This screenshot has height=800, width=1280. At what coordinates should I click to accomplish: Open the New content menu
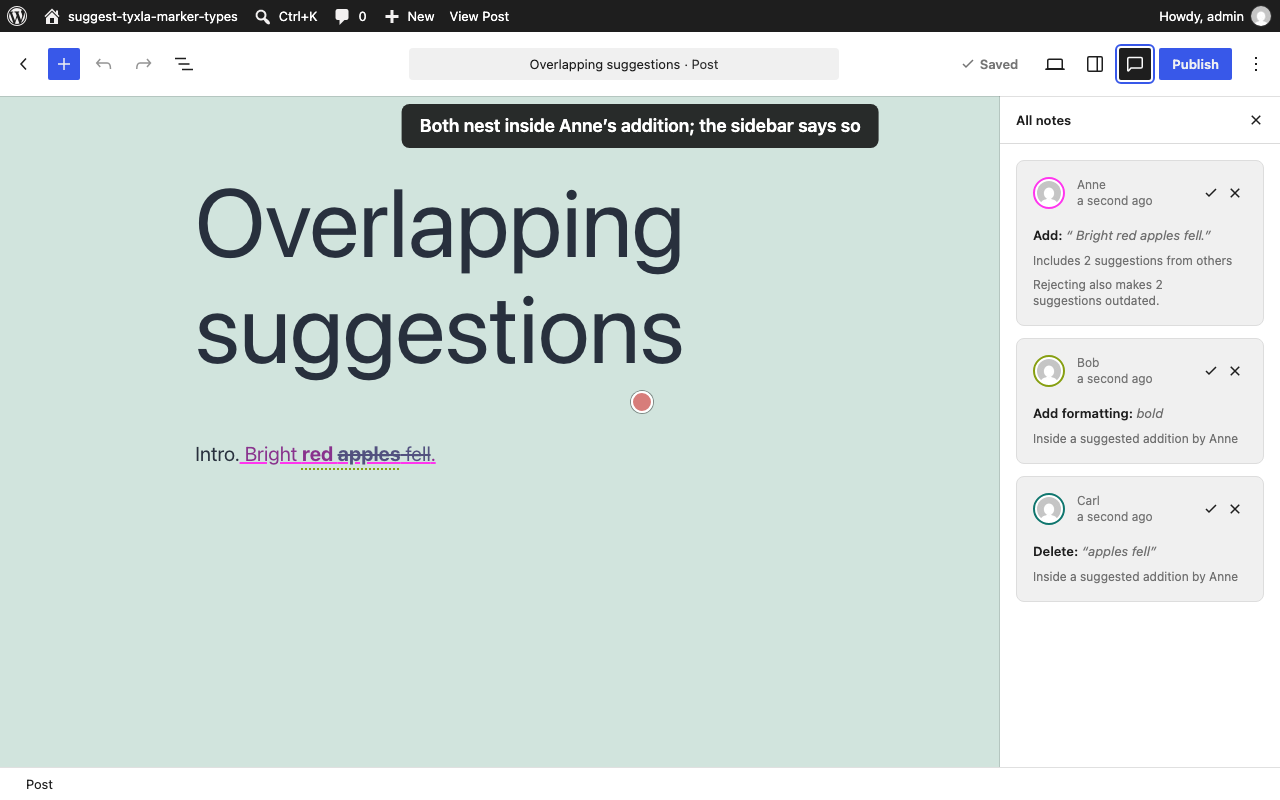pos(409,16)
